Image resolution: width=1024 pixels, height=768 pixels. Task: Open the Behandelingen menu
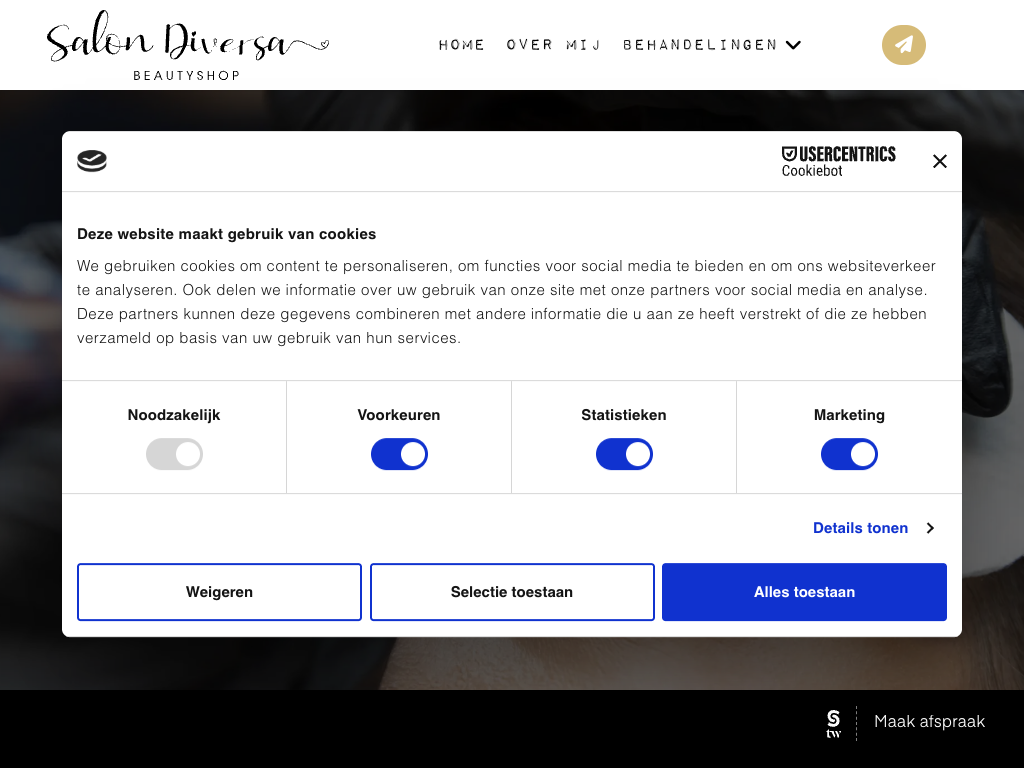pos(700,45)
